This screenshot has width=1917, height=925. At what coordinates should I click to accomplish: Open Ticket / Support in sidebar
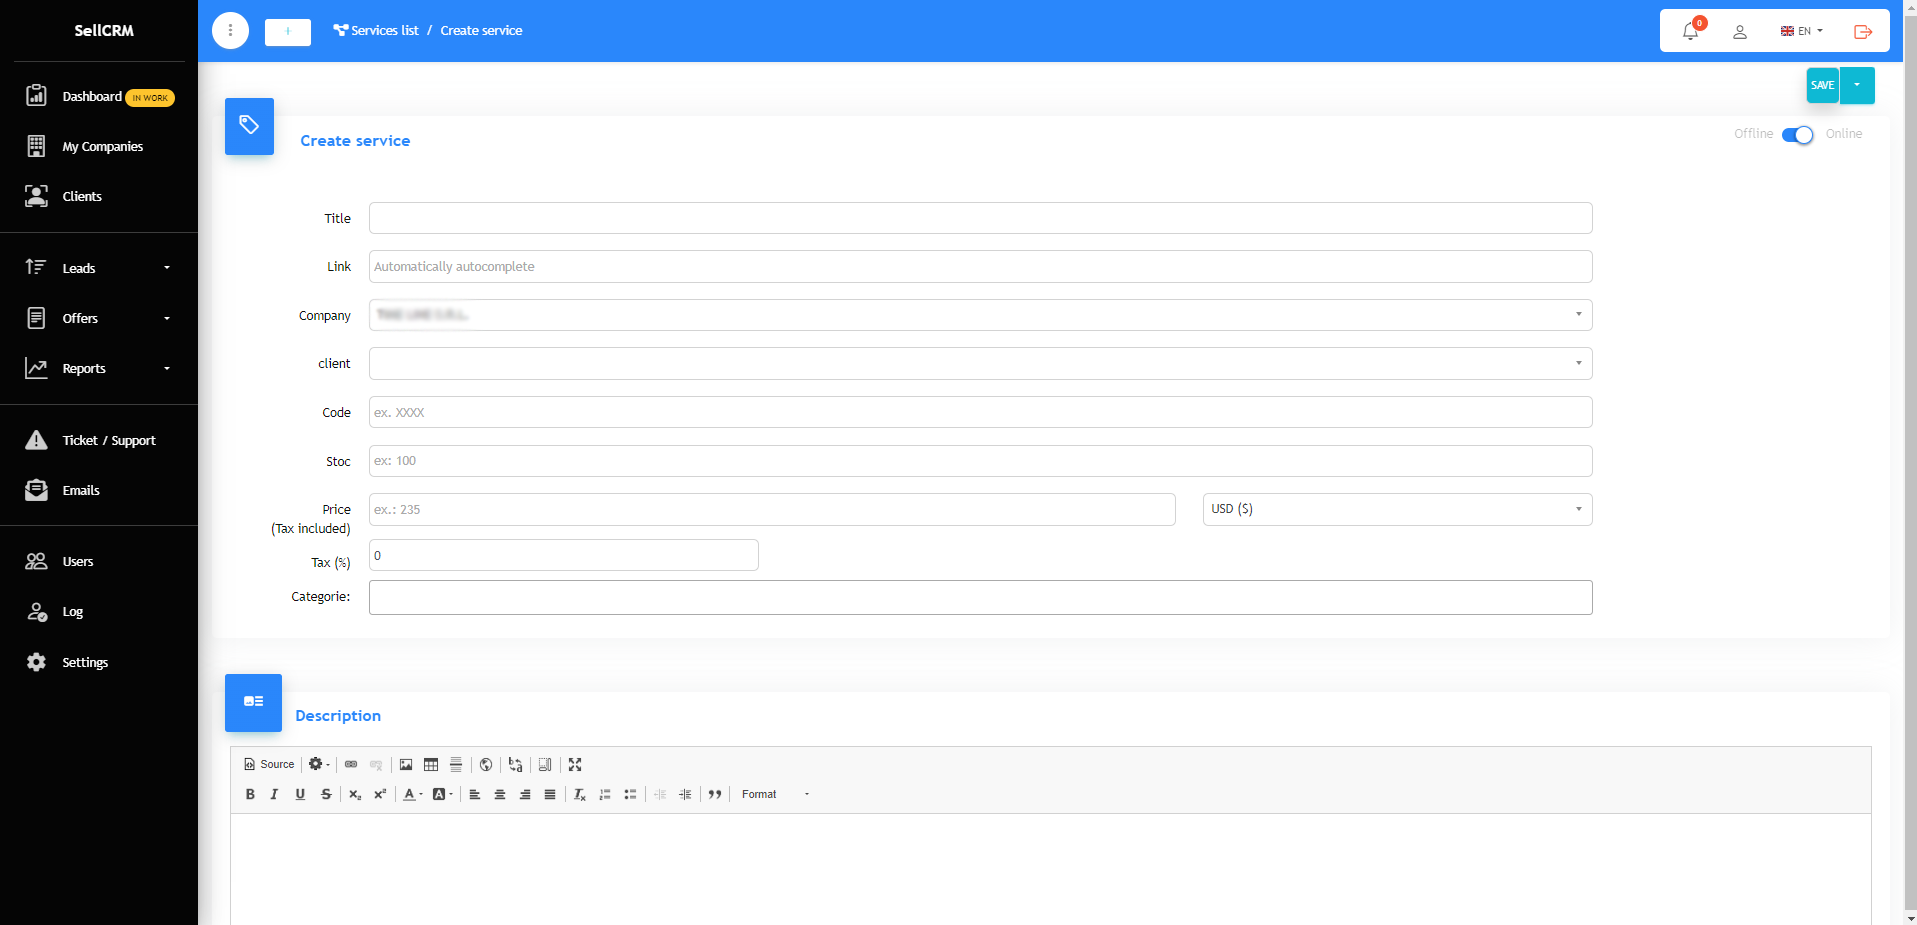tap(108, 440)
